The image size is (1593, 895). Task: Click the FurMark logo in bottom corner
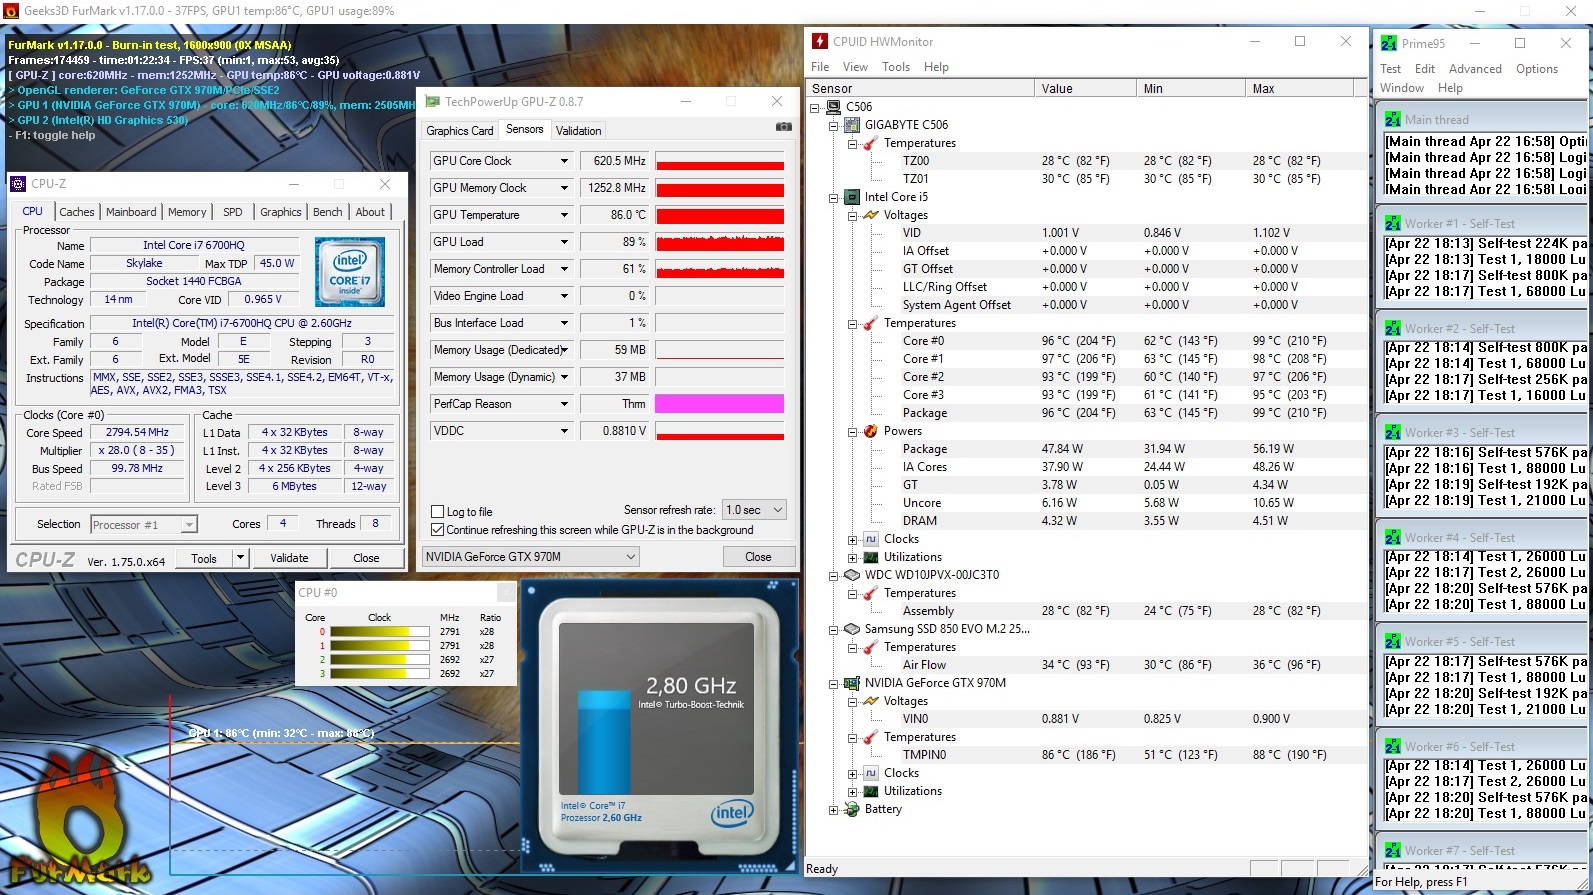(80, 820)
